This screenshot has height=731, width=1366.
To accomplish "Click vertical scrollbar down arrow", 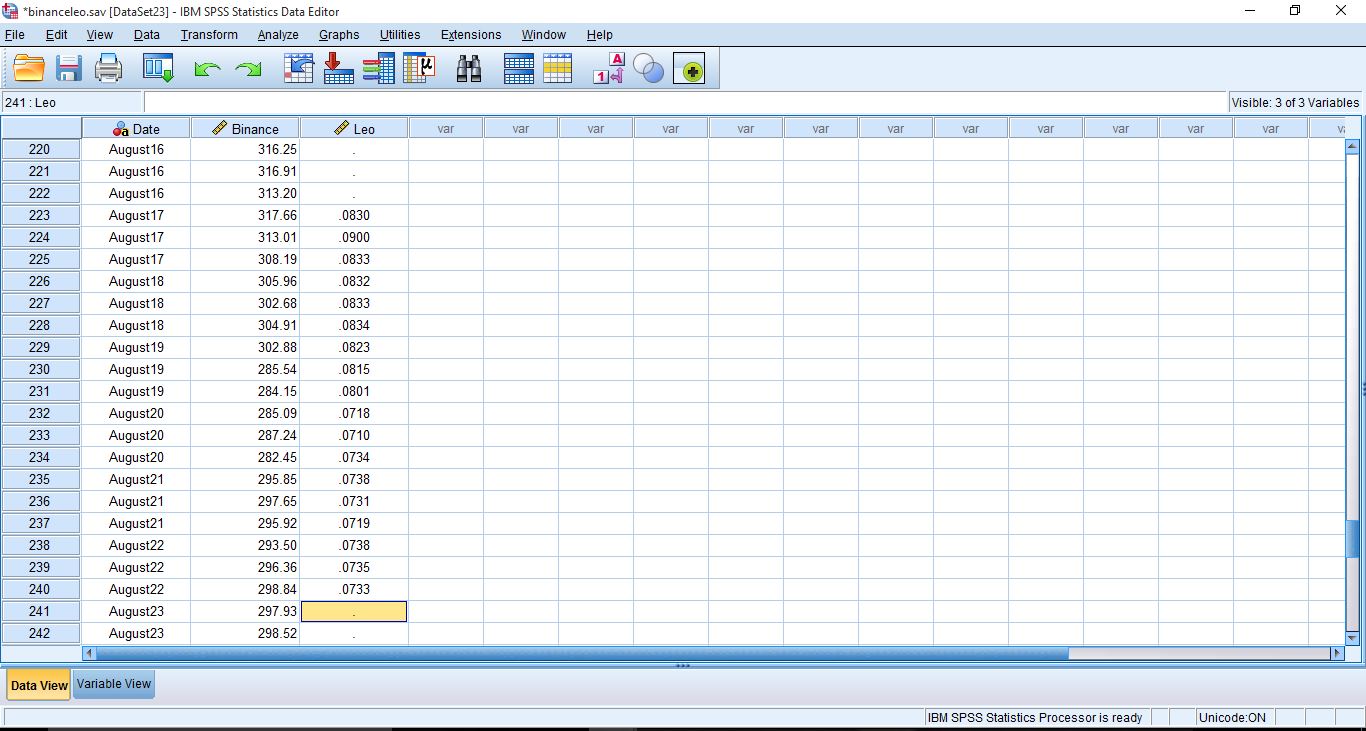I will [x=1352, y=637].
